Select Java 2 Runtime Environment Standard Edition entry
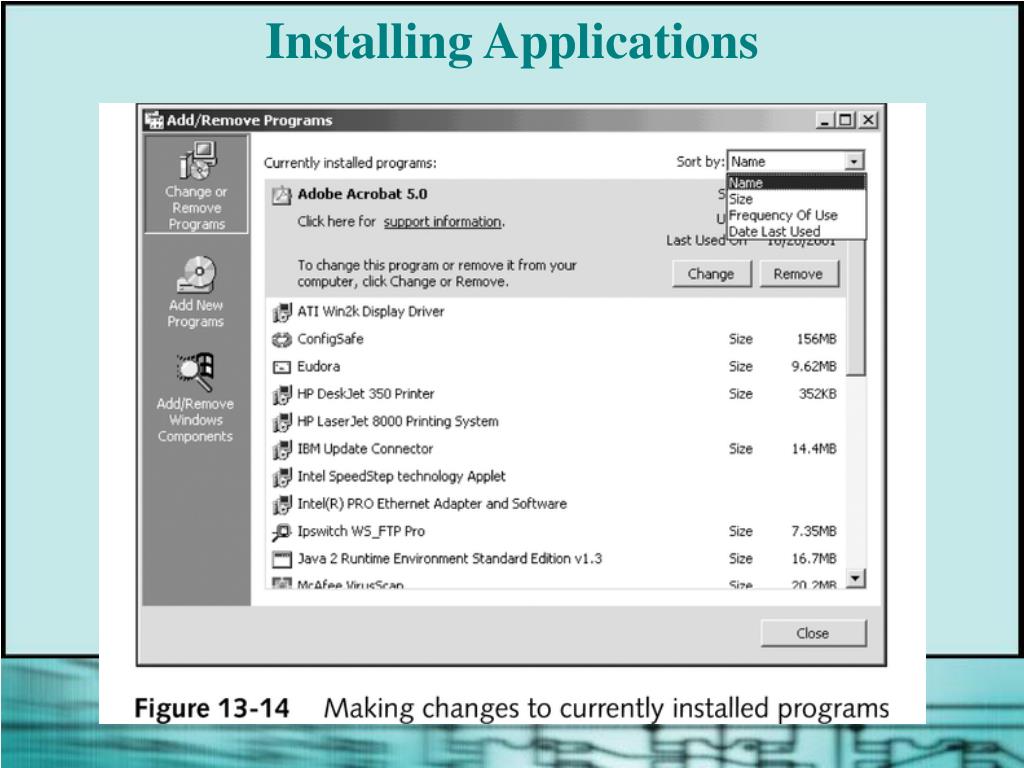The height and width of the screenshot is (768, 1024). tap(556, 559)
